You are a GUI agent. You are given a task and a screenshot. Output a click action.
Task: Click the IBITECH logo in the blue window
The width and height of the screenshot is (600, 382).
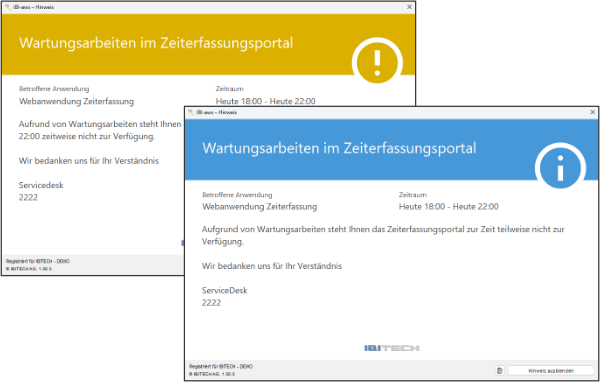point(392,348)
